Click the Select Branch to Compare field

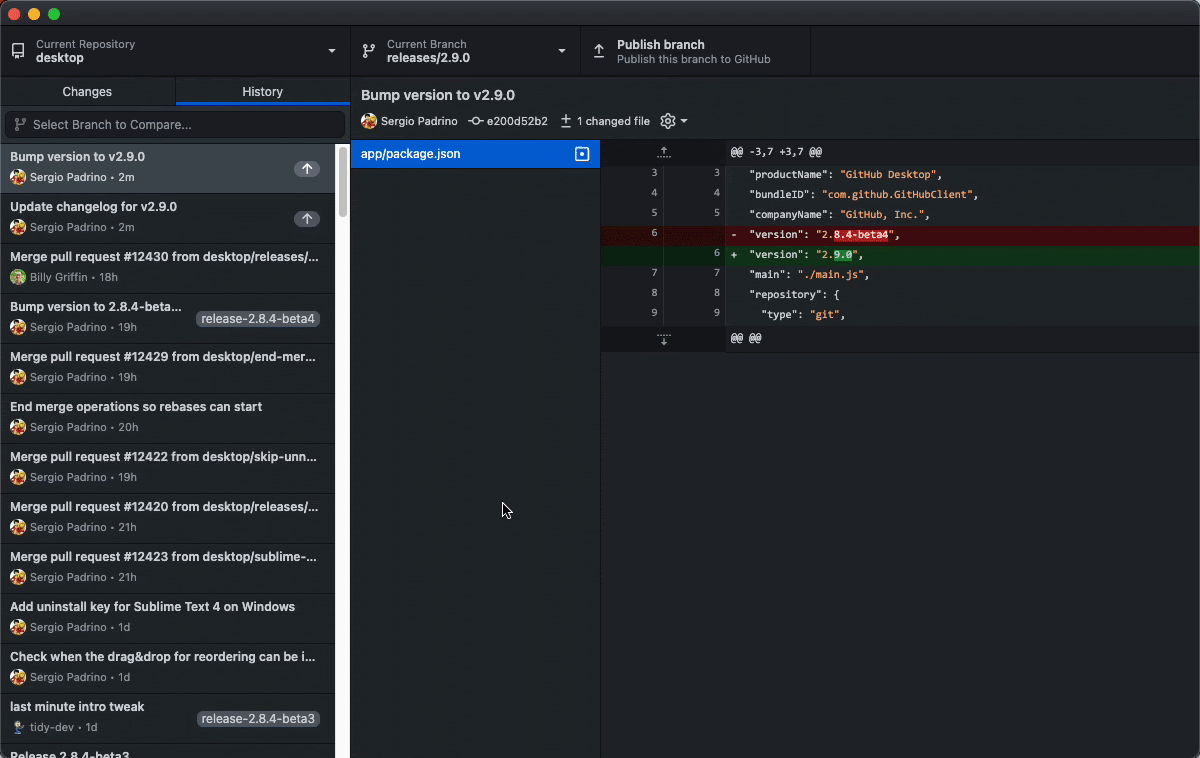click(174, 124)
